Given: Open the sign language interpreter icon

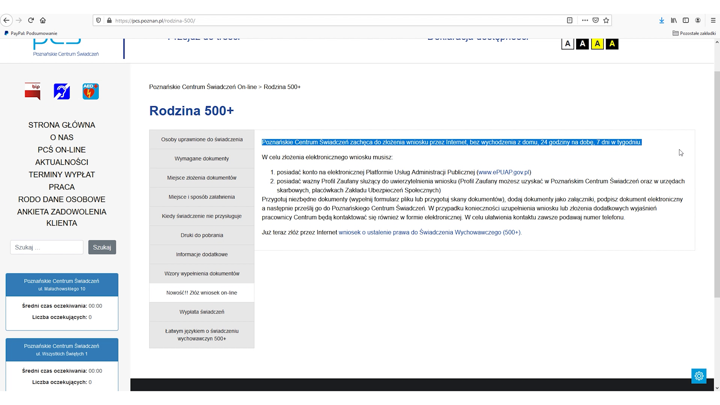Looking at the screenshot, I should (x=62, y=92).
